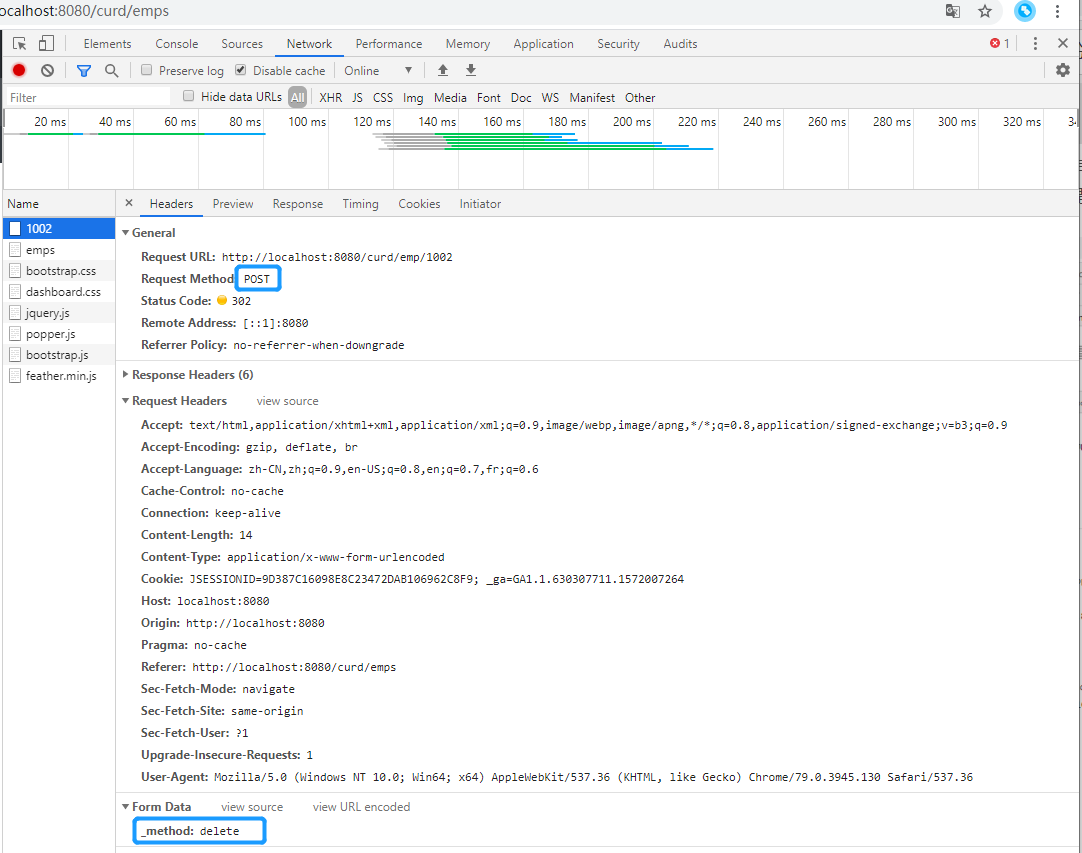Uncheck the Disable cache option
Image resolution: width=1082 pixels, height=853 pixels.
tap(240, 70)
